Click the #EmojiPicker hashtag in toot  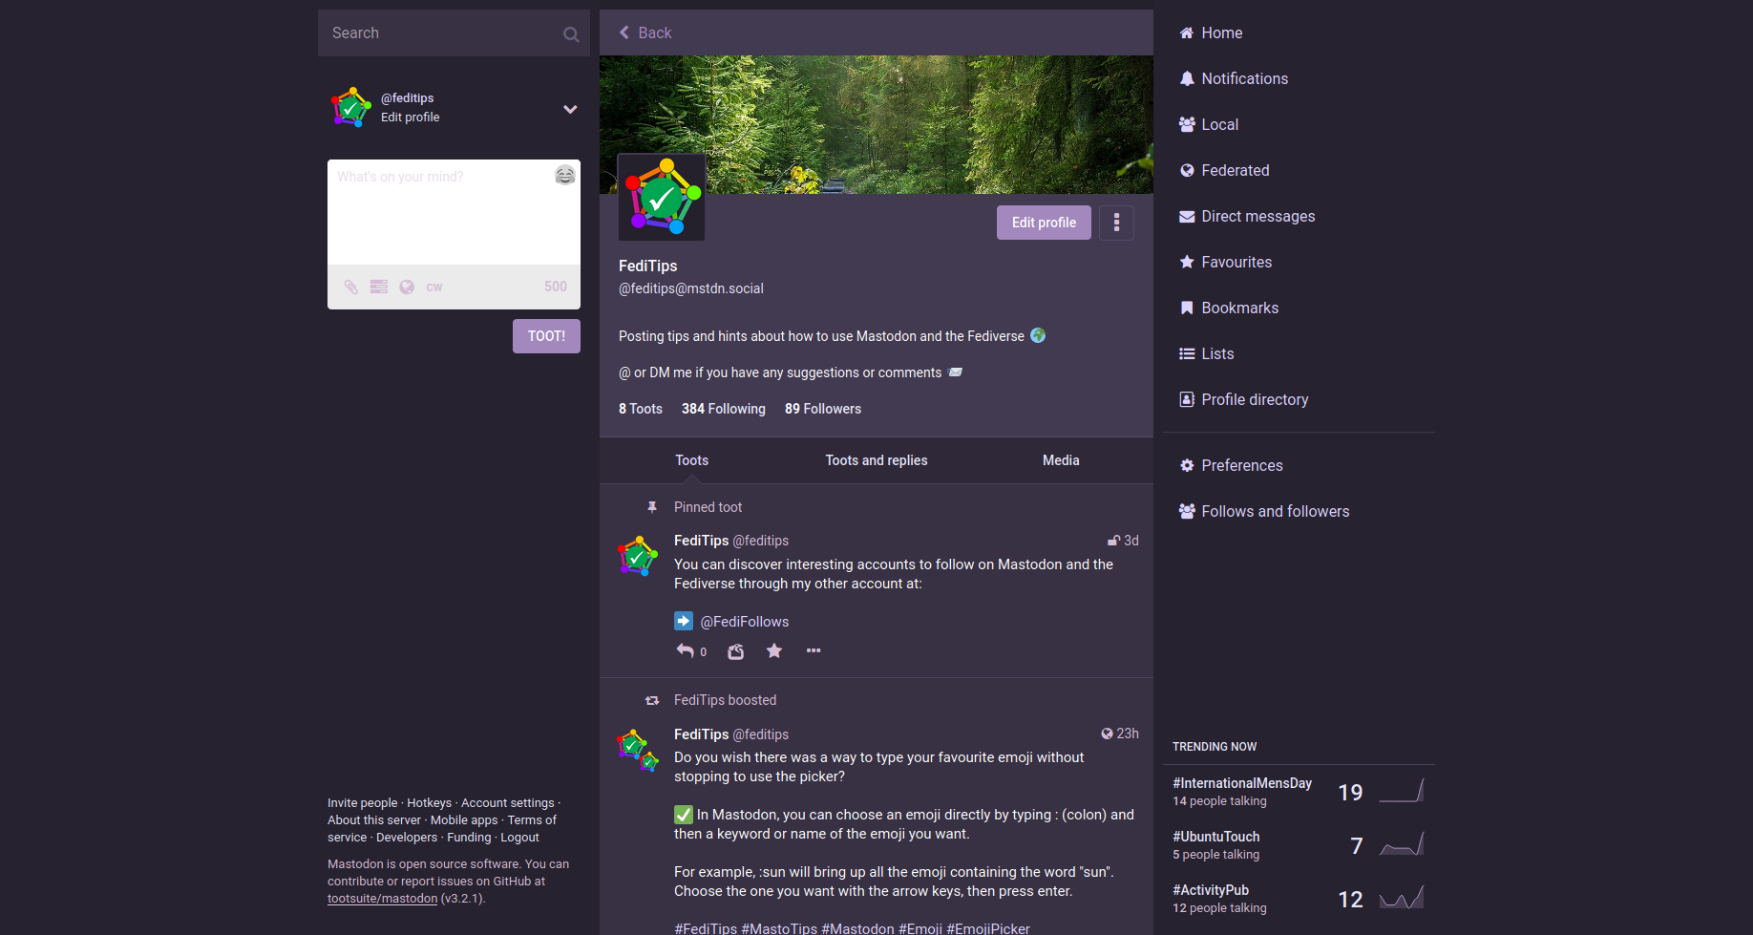988,929
